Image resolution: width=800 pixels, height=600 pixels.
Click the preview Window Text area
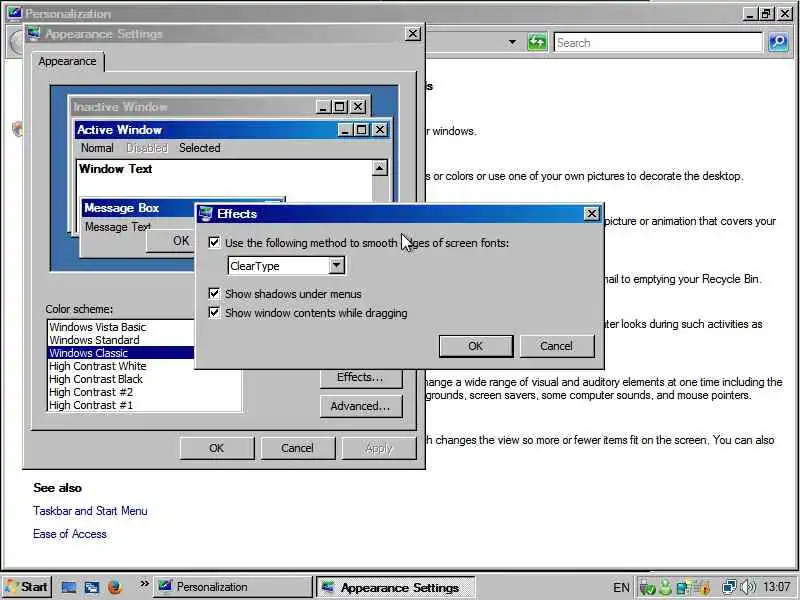point(115,169)
